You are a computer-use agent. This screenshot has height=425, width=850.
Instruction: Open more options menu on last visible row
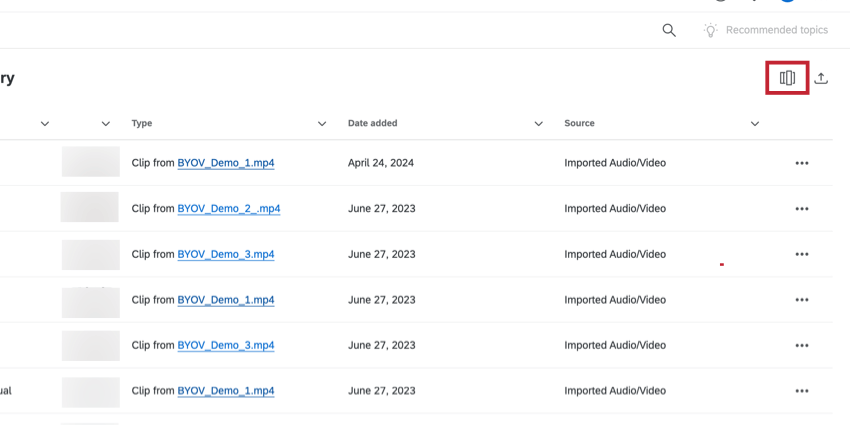point(801,391)
